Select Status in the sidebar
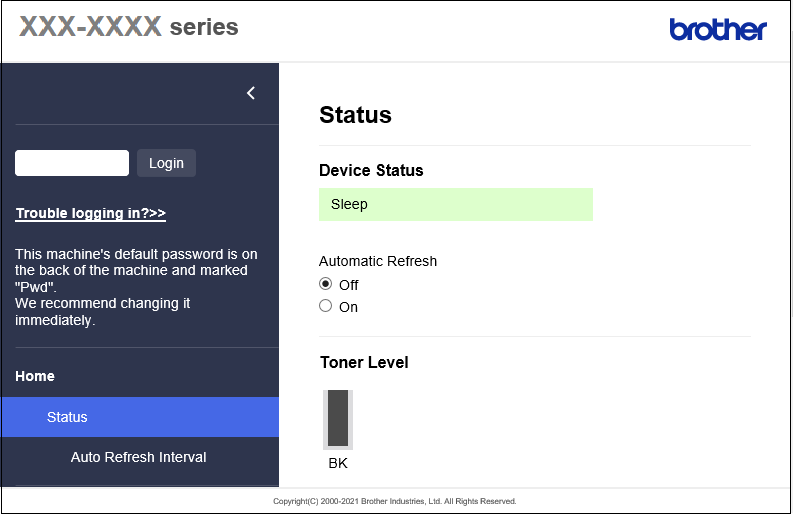Screen dimensions: 793x514 (x=67, y=417)
